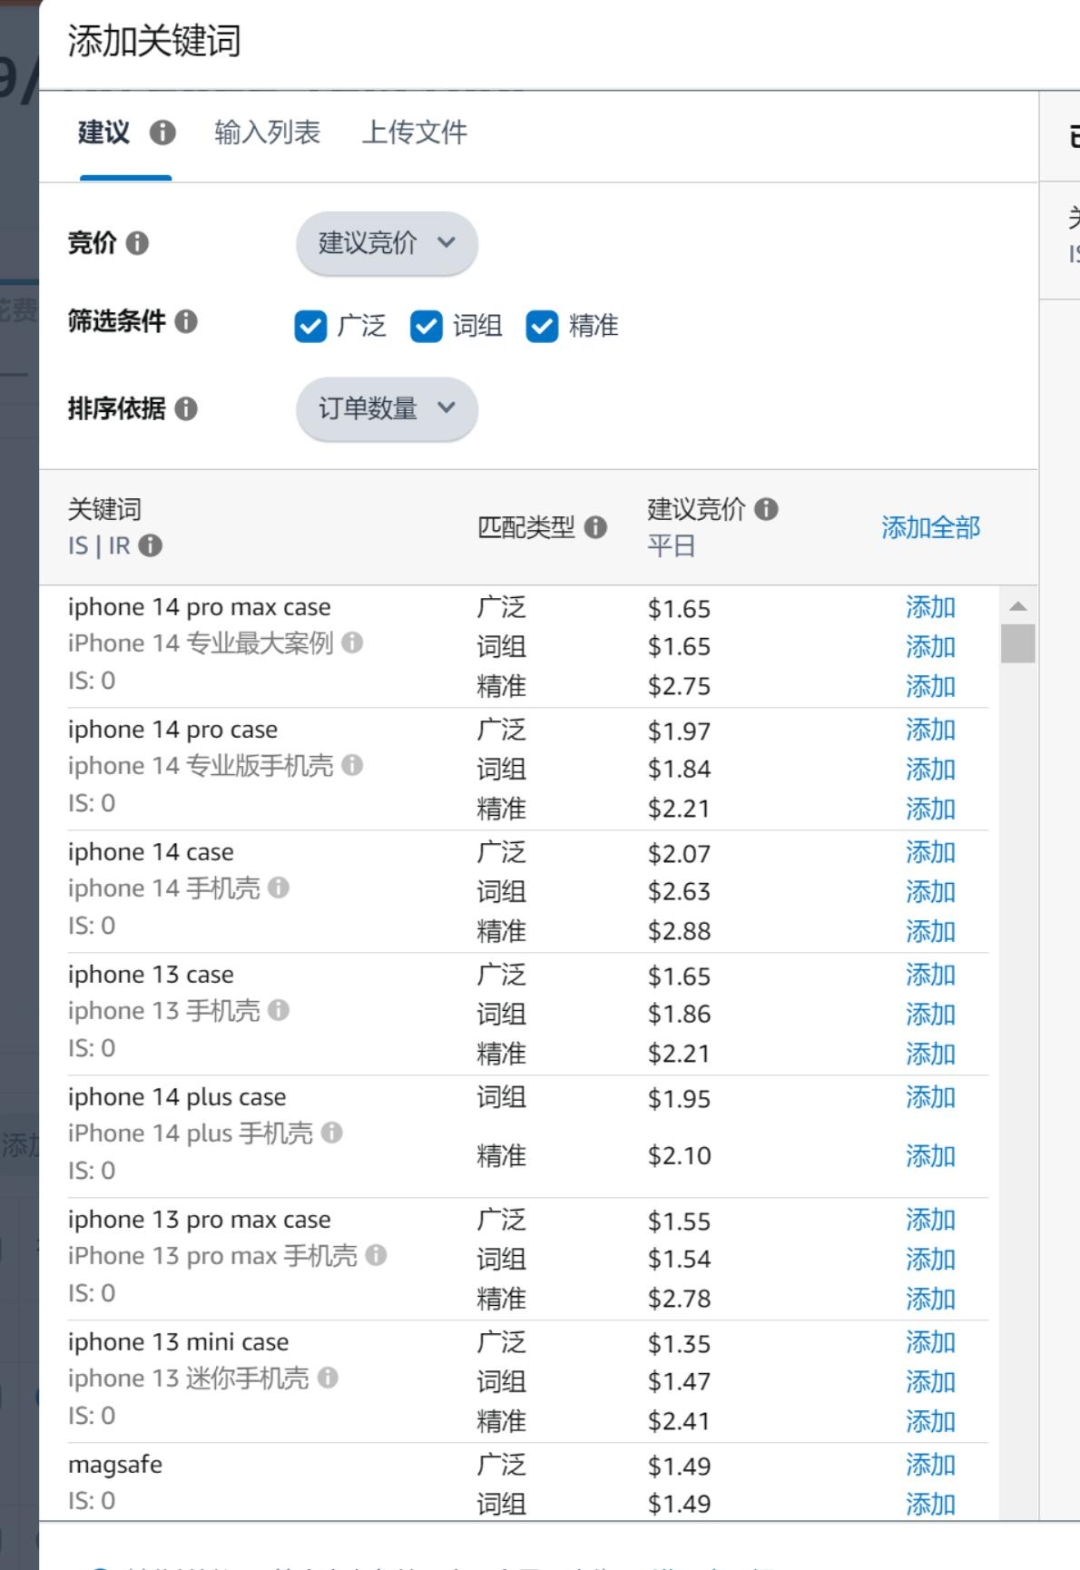
Task: Click info icon after iphone 14 手机壳
Action: [279, 888]
